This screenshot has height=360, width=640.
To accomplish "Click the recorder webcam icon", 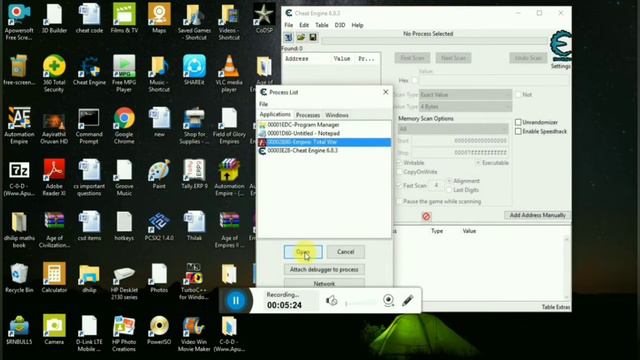I will 388,300.
